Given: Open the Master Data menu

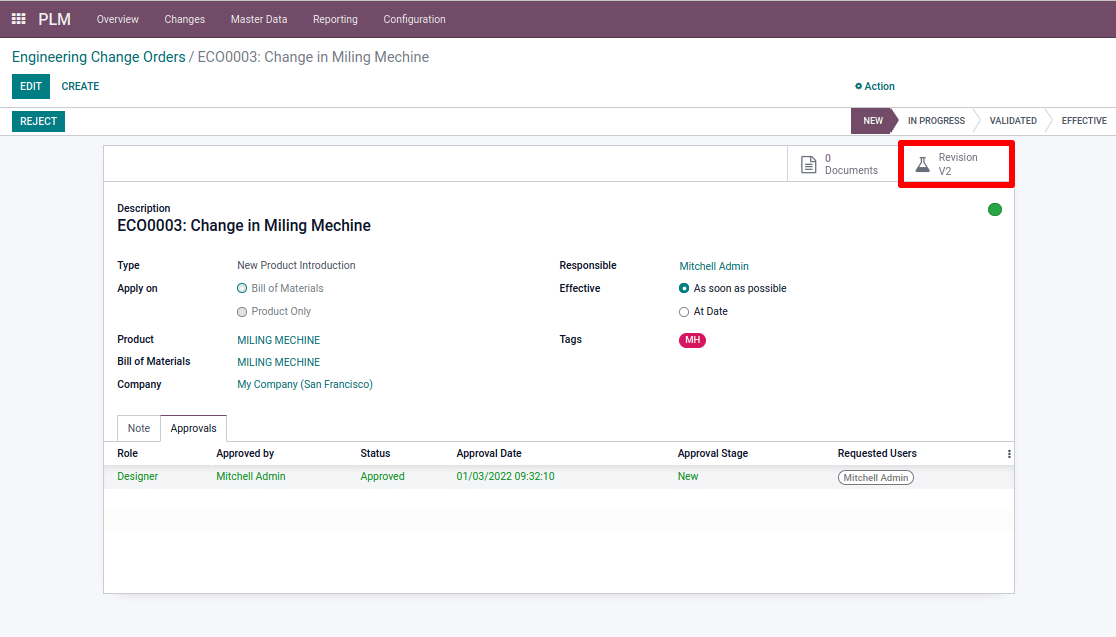Looking at the screenshot, I should (258, 19).
